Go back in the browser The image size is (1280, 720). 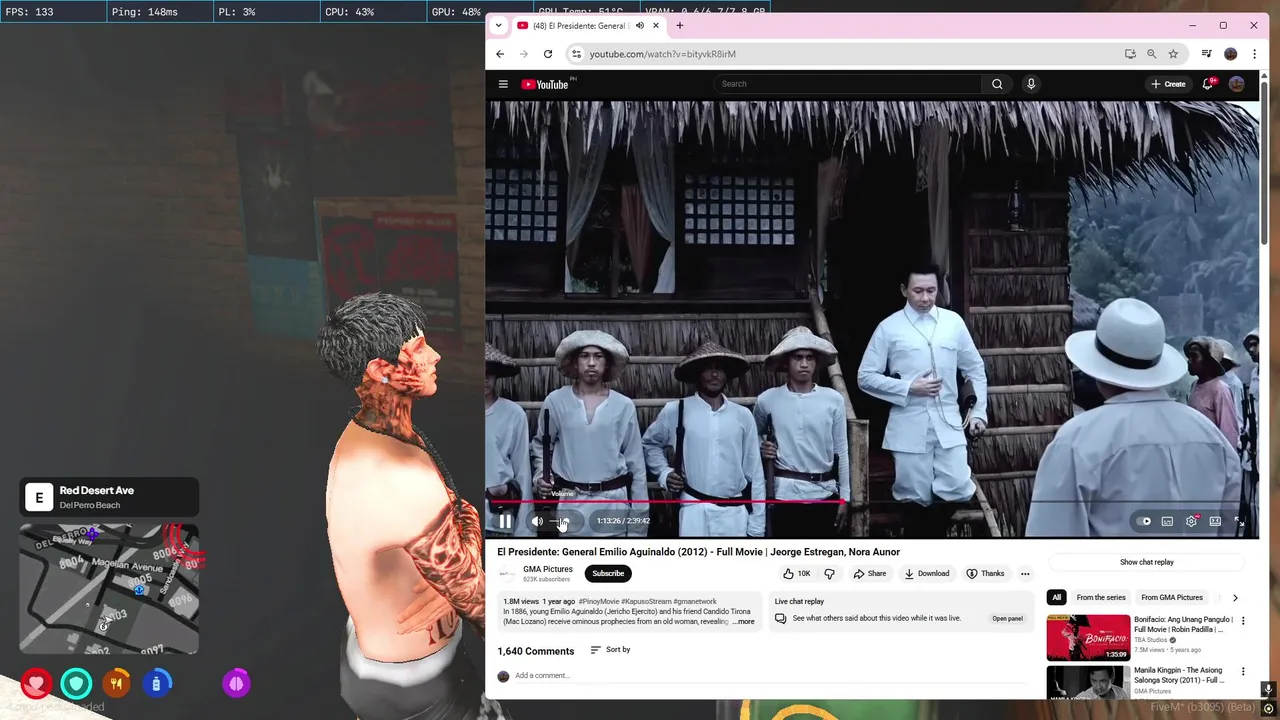click(500, 54)
